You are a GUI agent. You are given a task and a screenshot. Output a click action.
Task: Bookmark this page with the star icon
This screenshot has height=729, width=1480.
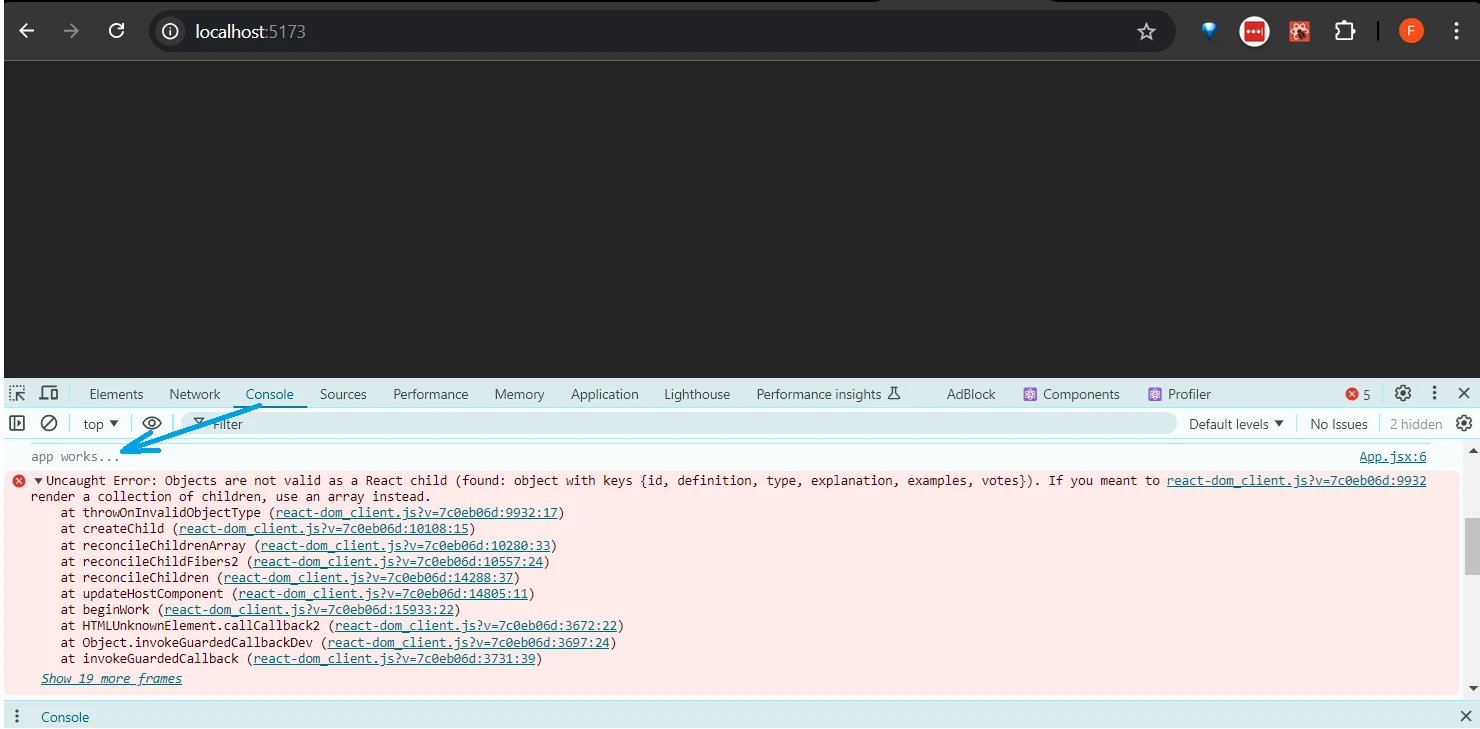[x=1147, y=32]
